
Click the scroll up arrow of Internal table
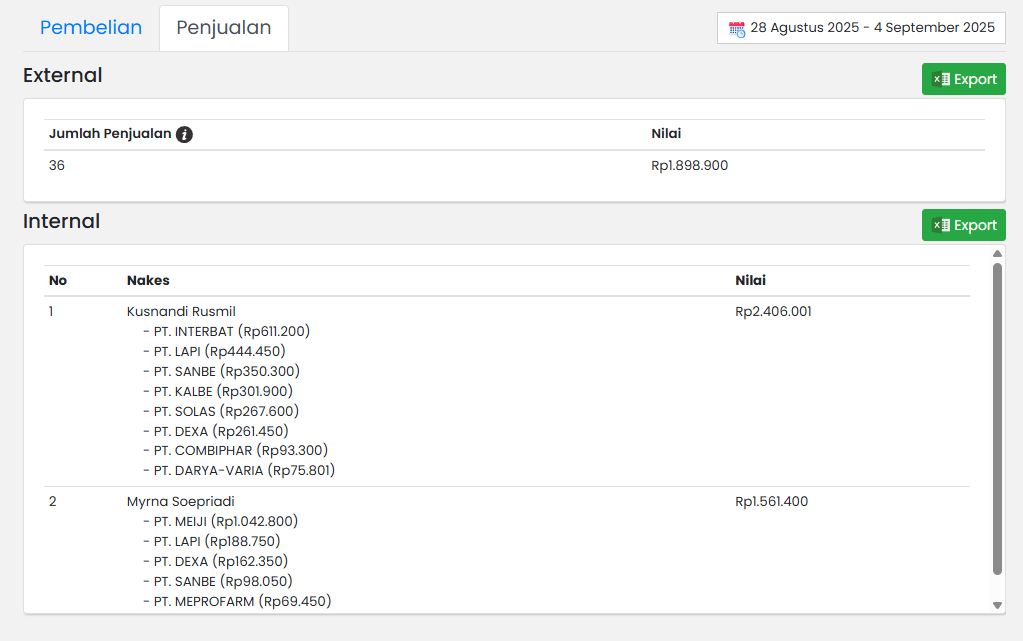997,254
